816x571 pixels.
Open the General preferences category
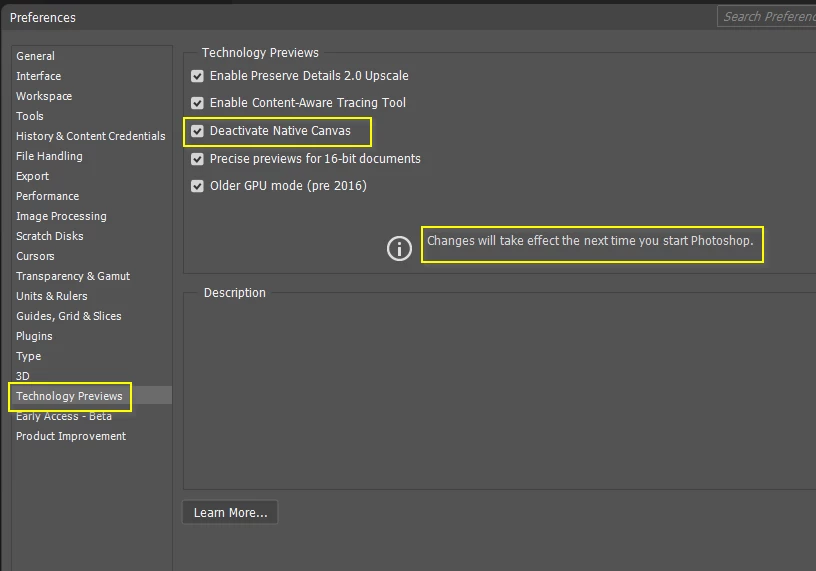point(35,56)
